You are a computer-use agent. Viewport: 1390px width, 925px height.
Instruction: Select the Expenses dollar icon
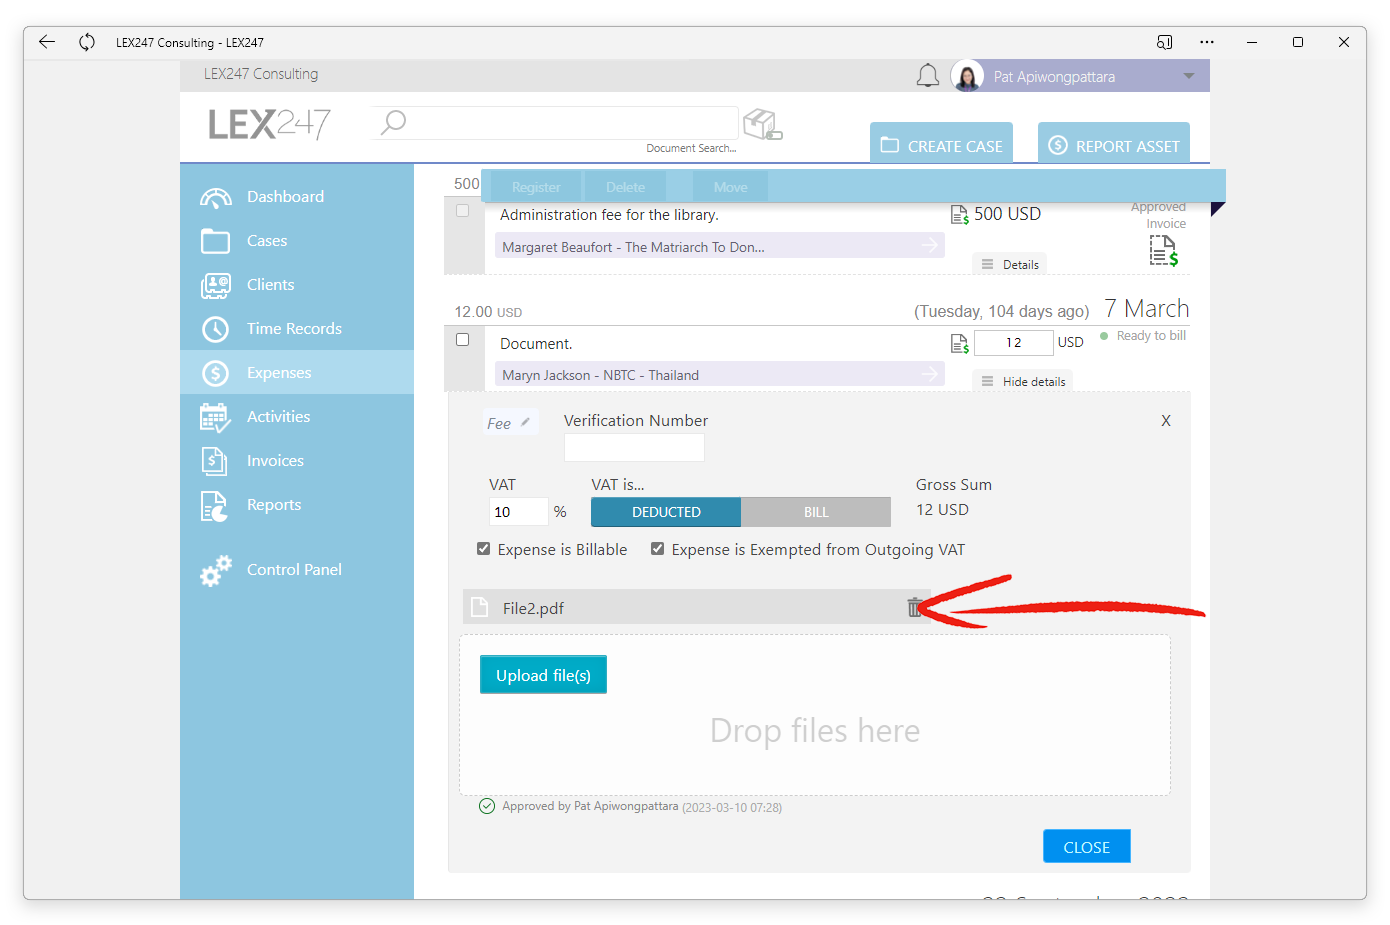coord(215,373)
